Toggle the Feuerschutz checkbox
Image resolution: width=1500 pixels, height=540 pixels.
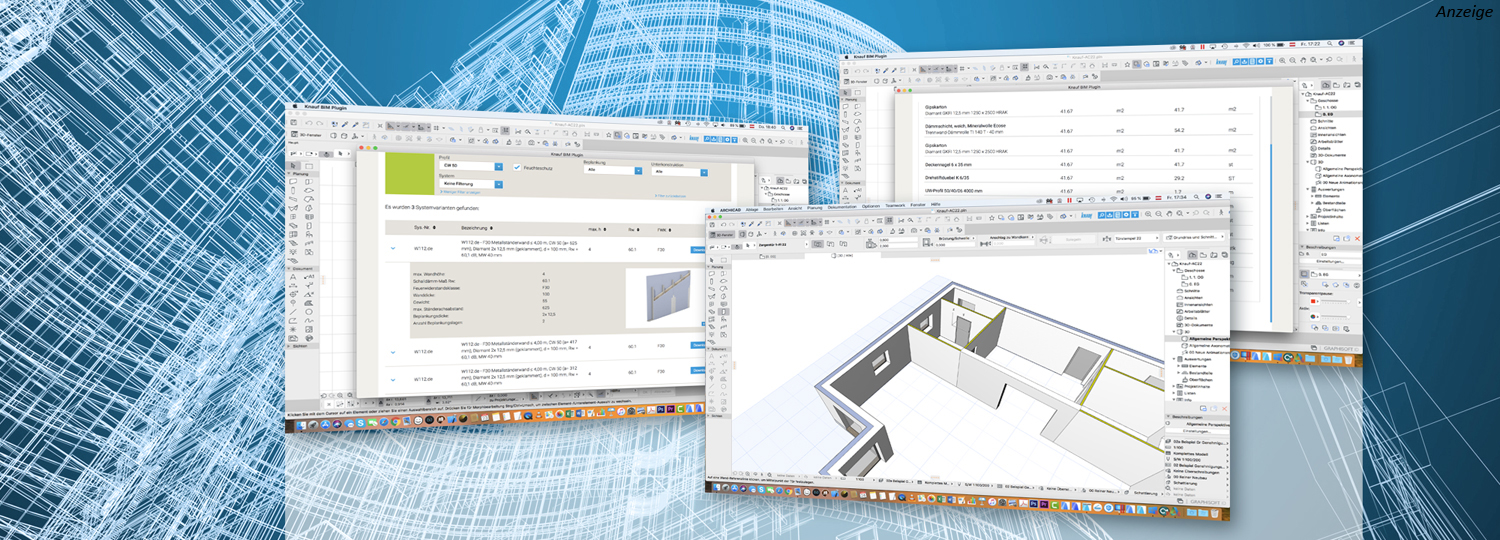click(x=517, y=167)
